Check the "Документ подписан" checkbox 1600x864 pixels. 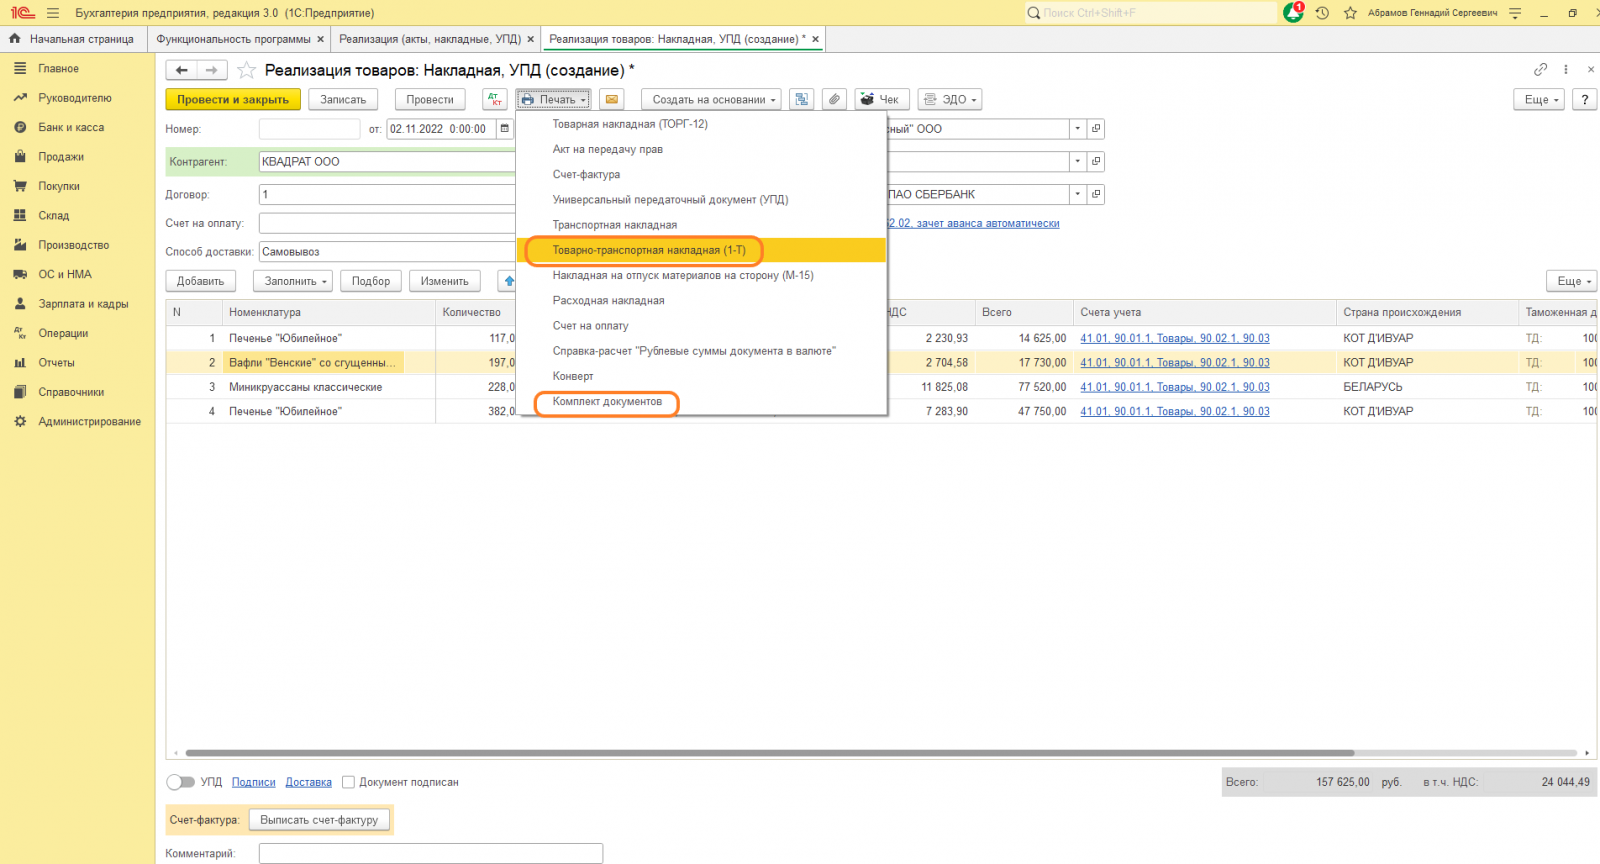tap(348, 782)
